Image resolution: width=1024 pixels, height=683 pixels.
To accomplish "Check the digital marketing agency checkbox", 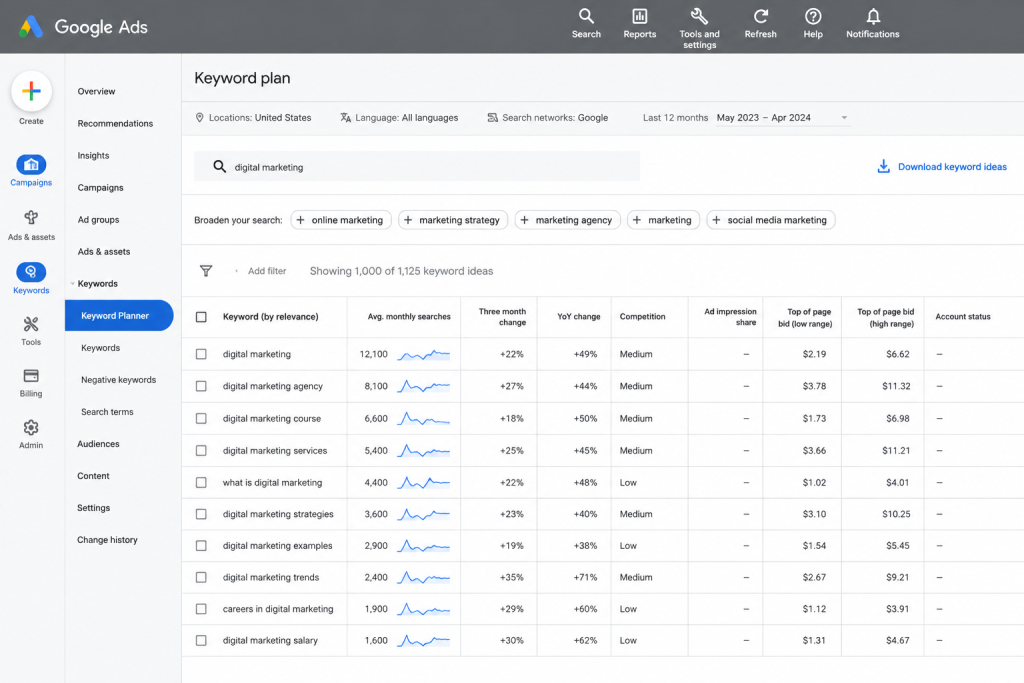I will click(x=201, y=386).
